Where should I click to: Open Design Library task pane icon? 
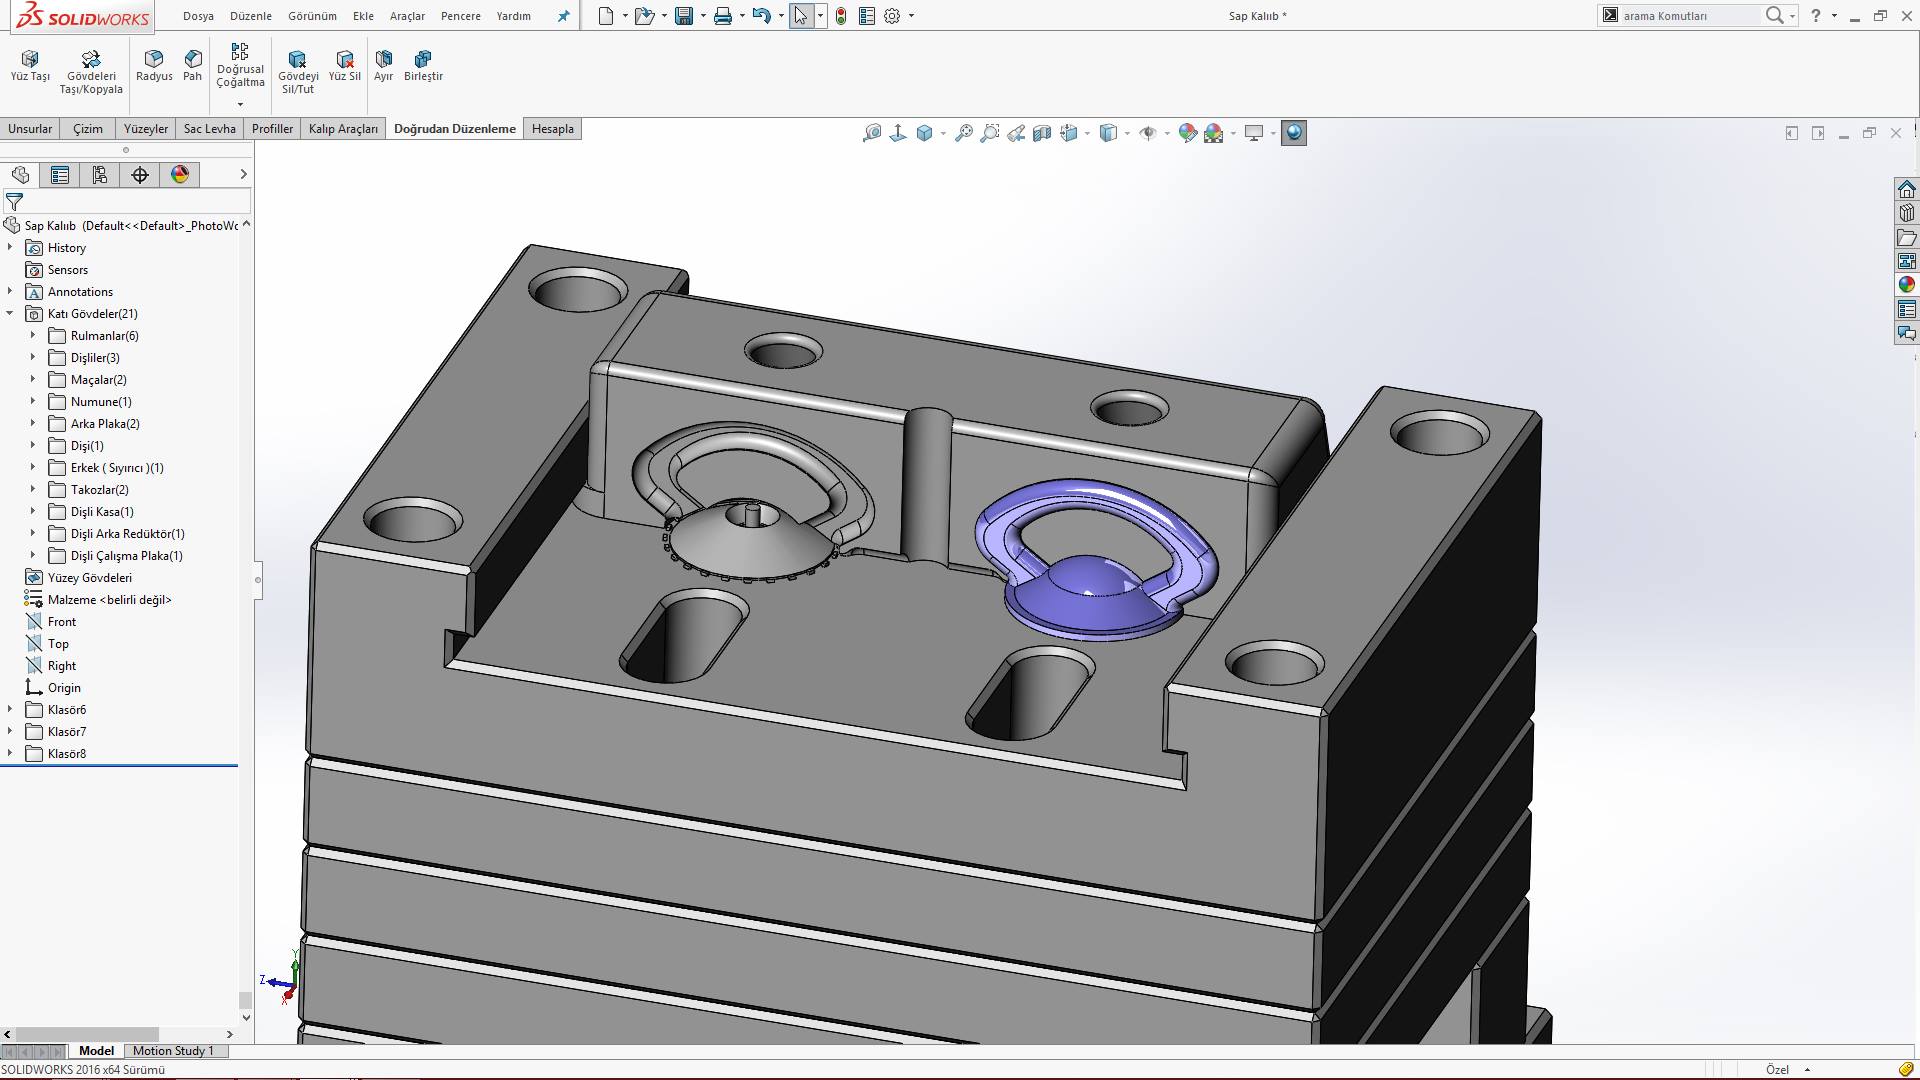(1907, 213)
